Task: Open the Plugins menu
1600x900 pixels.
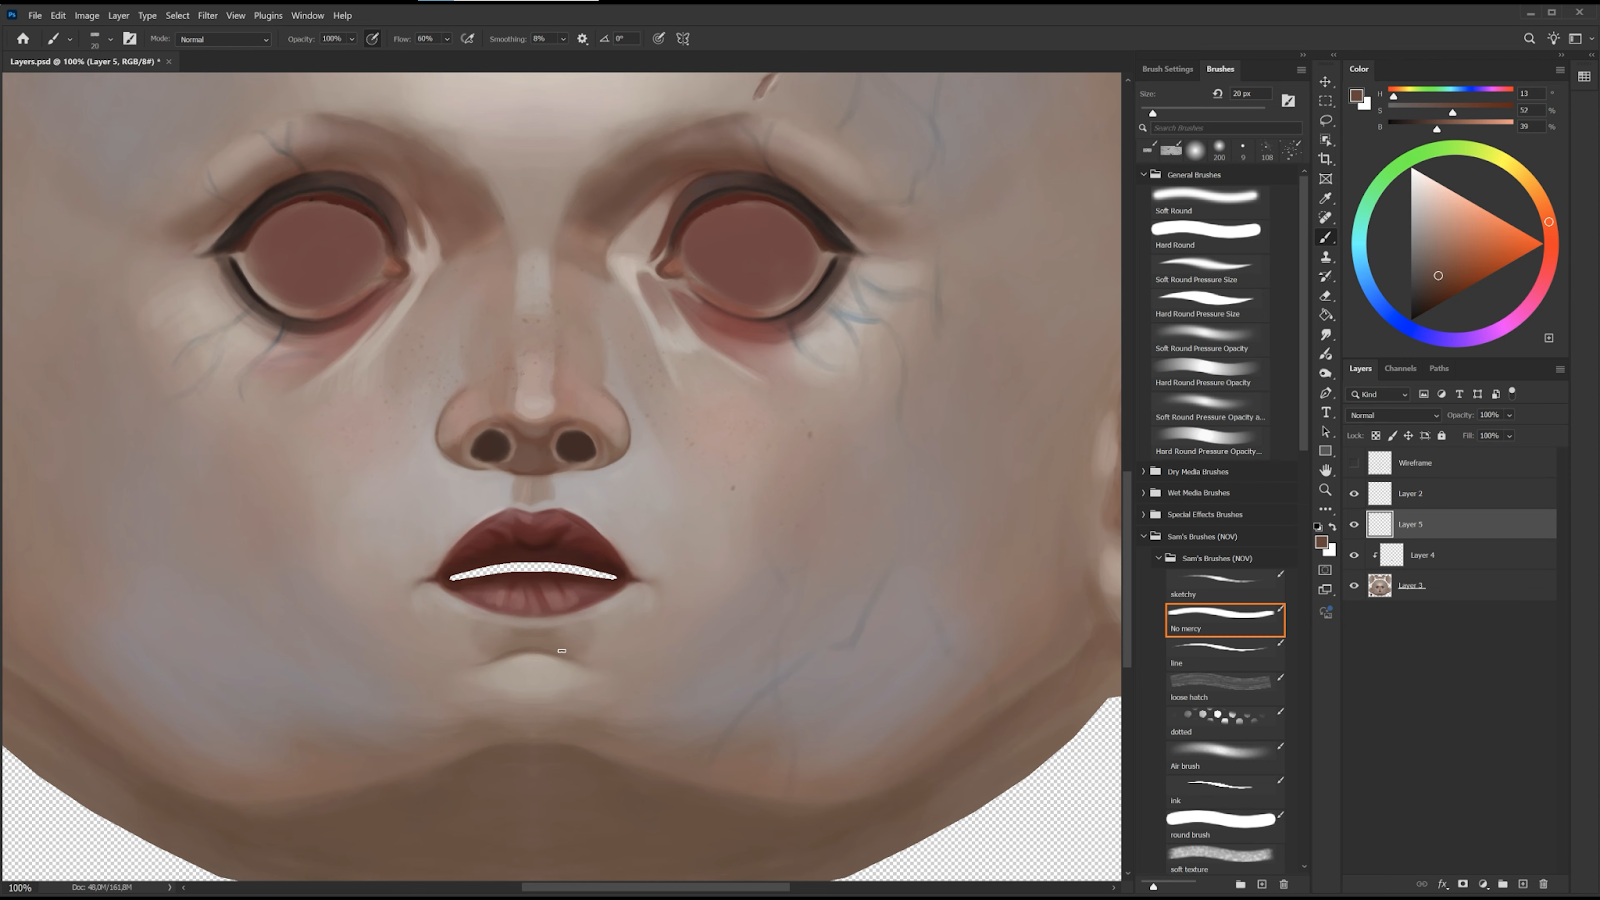Action: (x=268, y=16)
